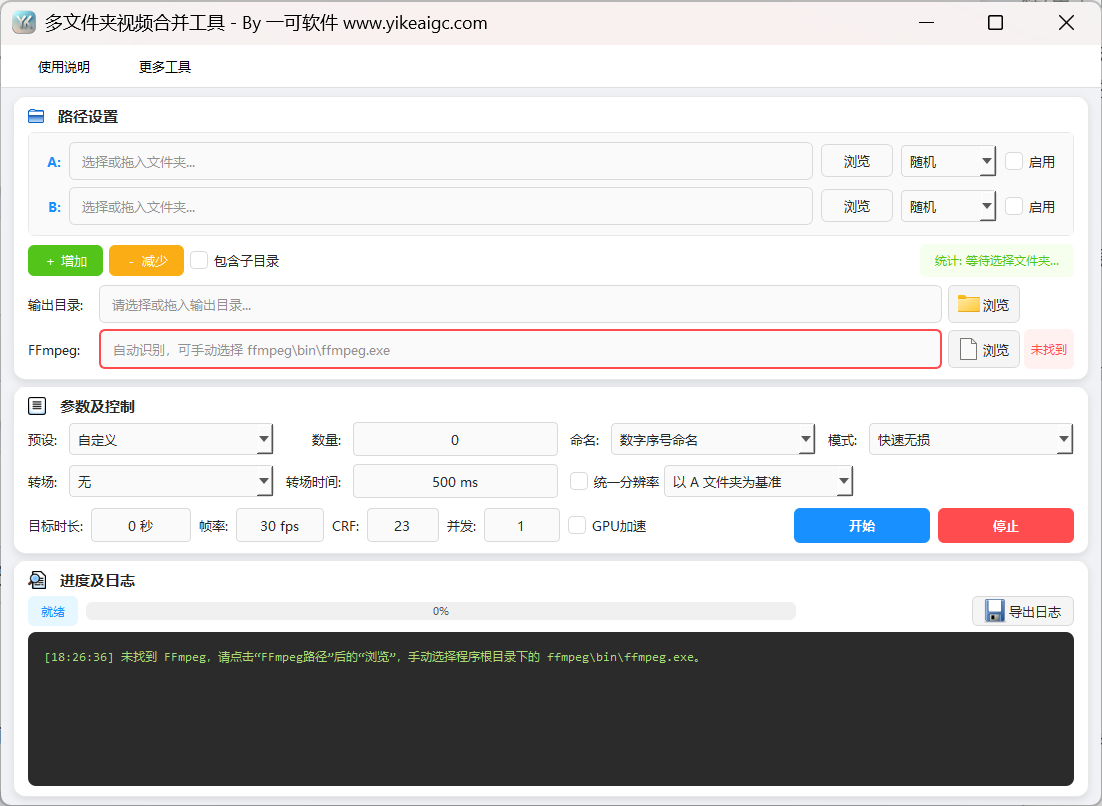Click the folder A path input field
Image resolution: width=1102 pixels, height=806 pixels.
click(x=441, y=162)
